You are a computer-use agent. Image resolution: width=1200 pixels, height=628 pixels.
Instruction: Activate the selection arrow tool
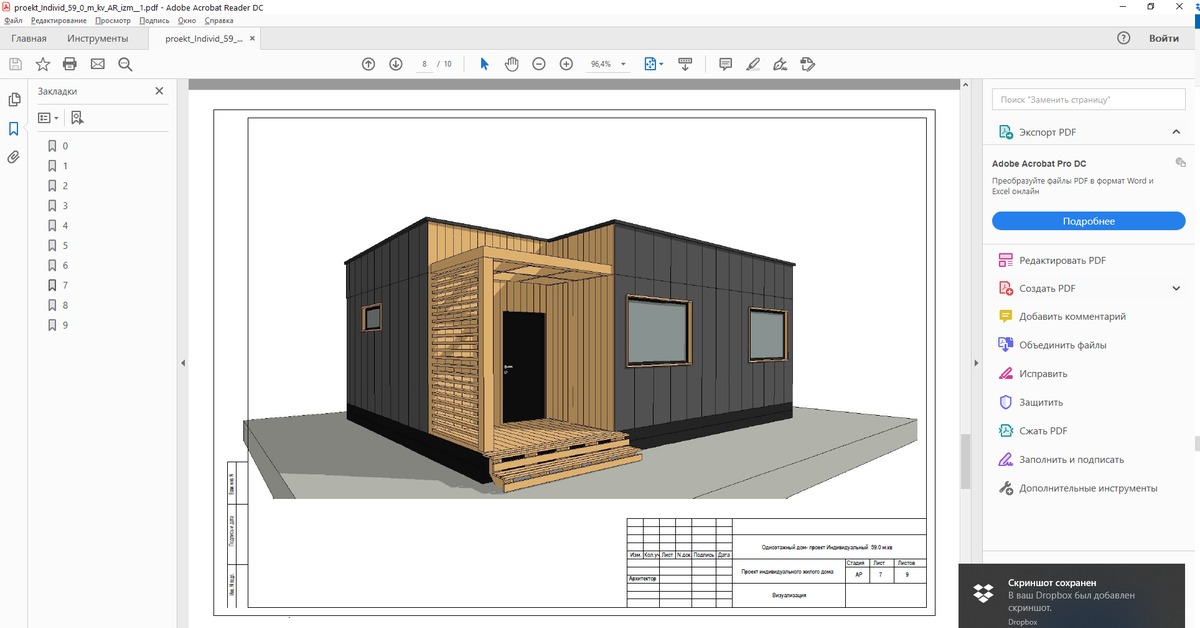[x=484, y=64]
